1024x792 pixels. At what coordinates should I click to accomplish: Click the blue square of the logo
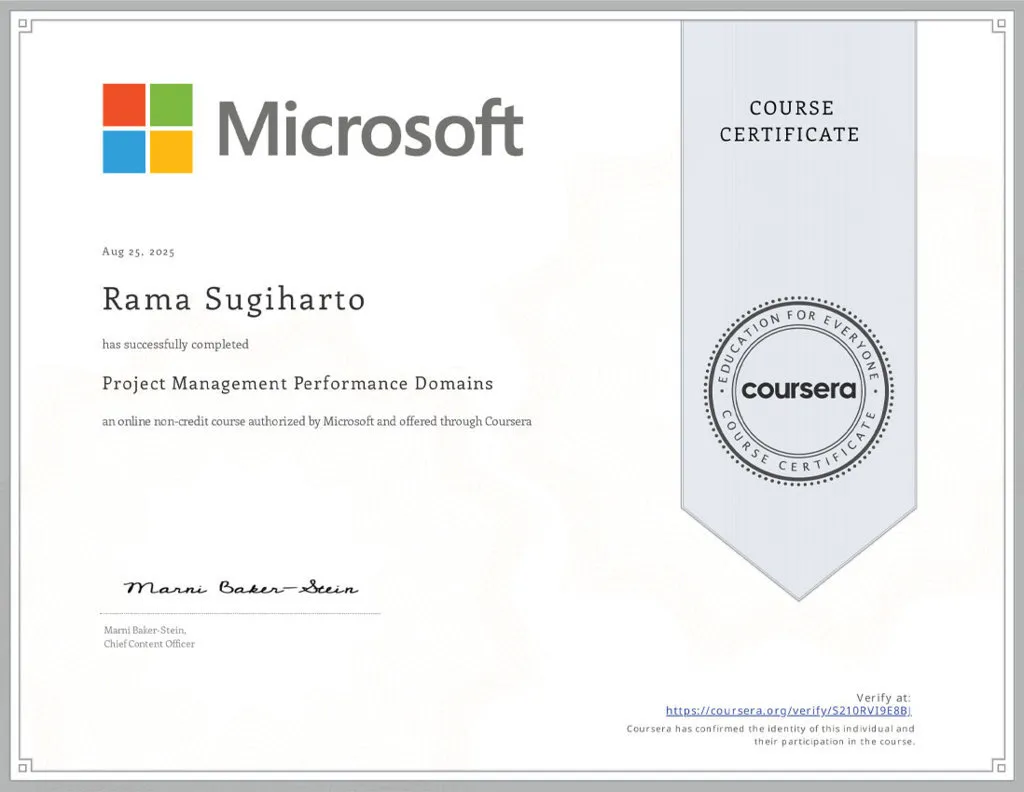pos(124,151)
